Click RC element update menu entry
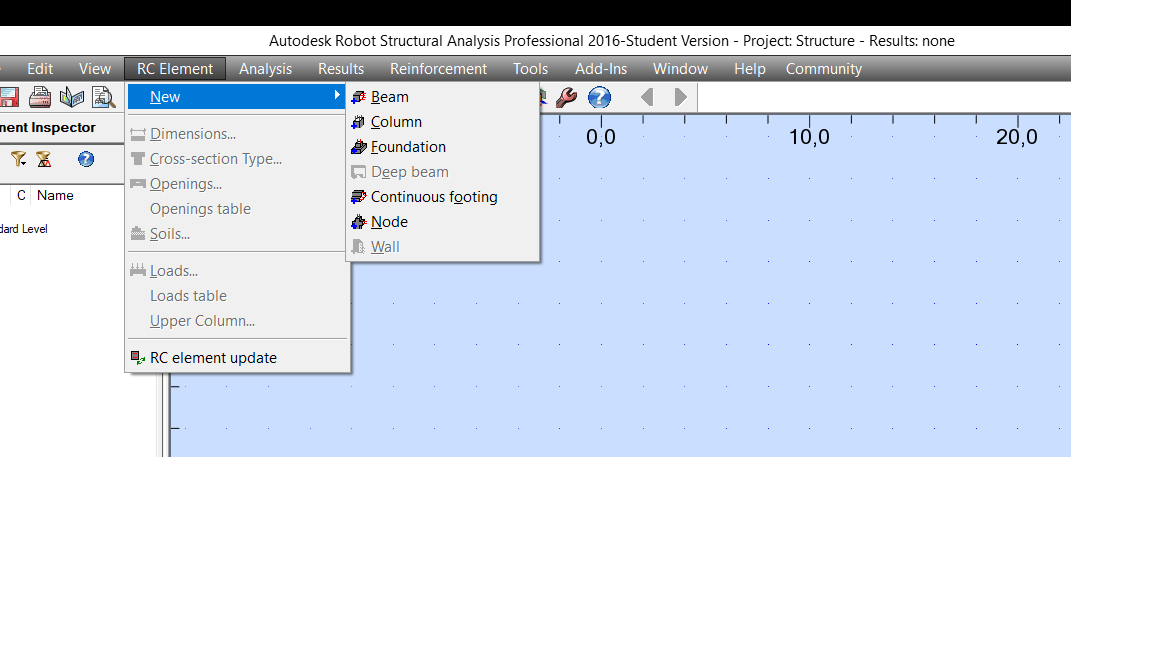1152x648 pixels. 237,358
